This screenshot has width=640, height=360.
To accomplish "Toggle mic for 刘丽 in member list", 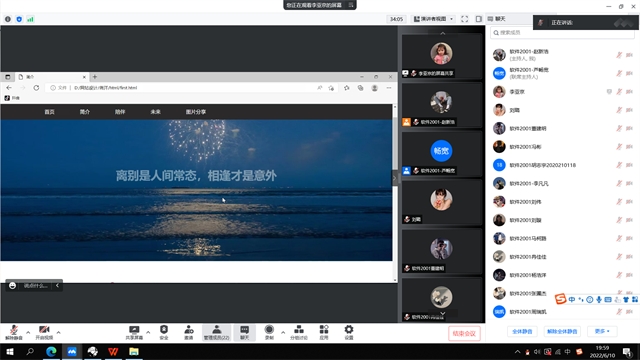I will tap(619, 110).
